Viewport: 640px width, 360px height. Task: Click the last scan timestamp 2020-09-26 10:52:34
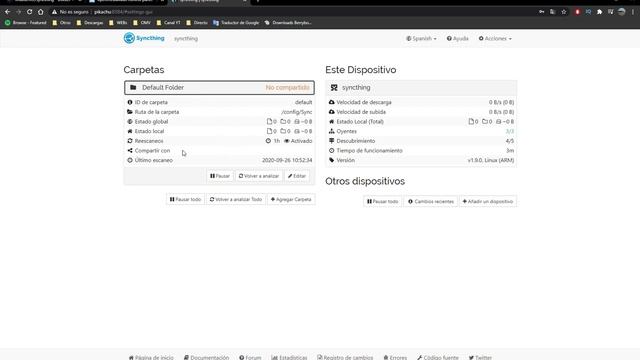point(287,160)
